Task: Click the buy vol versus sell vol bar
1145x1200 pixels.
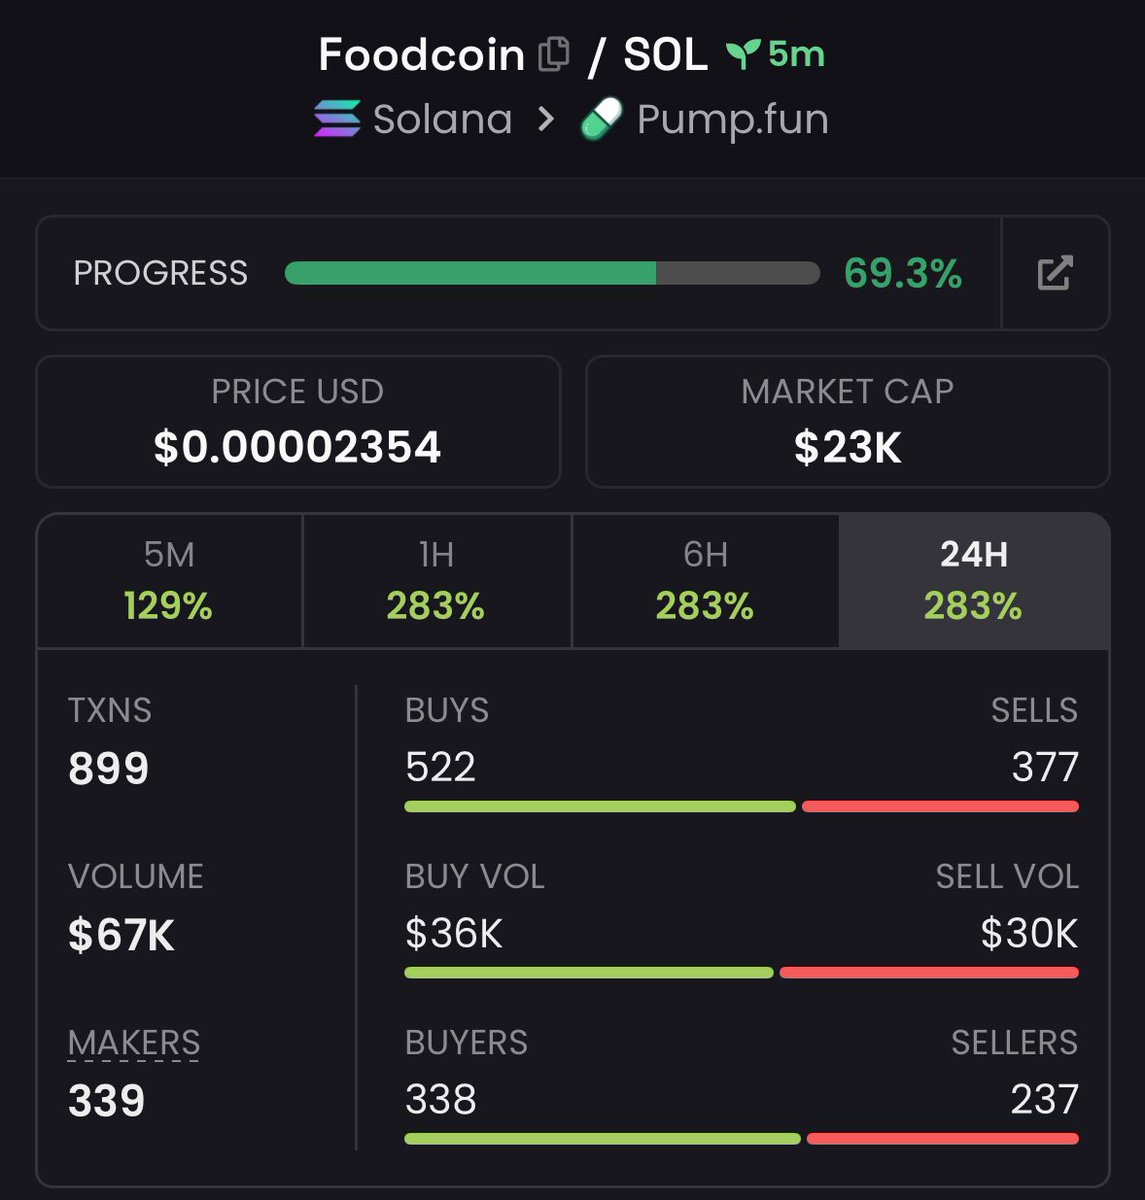Action: [741, 972]
